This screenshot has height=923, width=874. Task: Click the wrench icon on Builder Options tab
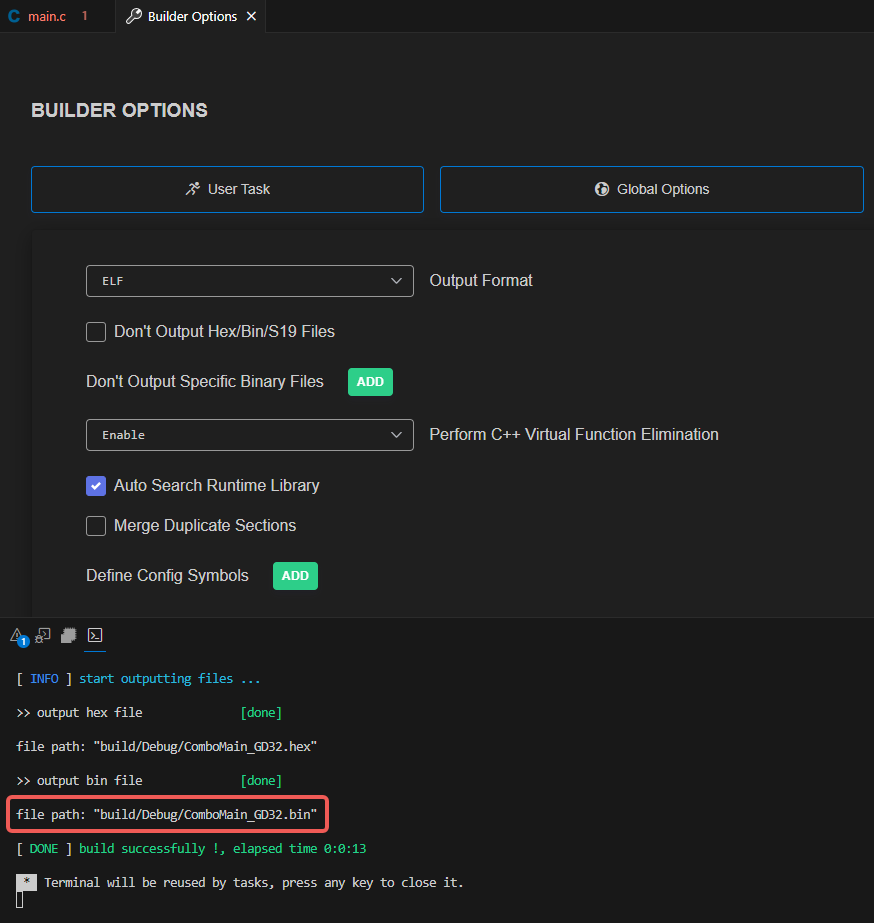133,17
